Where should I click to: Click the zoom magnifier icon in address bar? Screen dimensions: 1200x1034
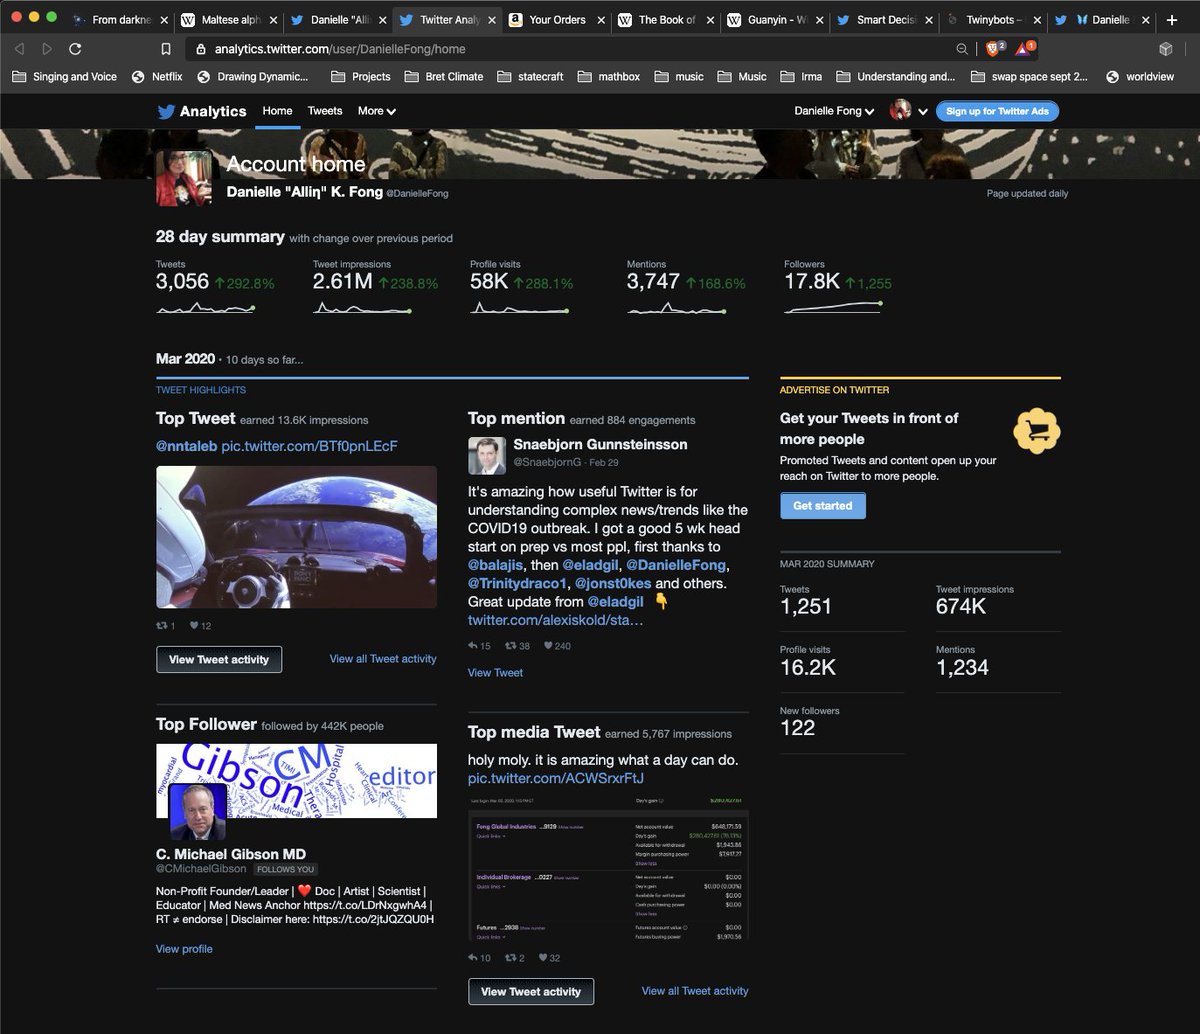click(x=962, y=49)
